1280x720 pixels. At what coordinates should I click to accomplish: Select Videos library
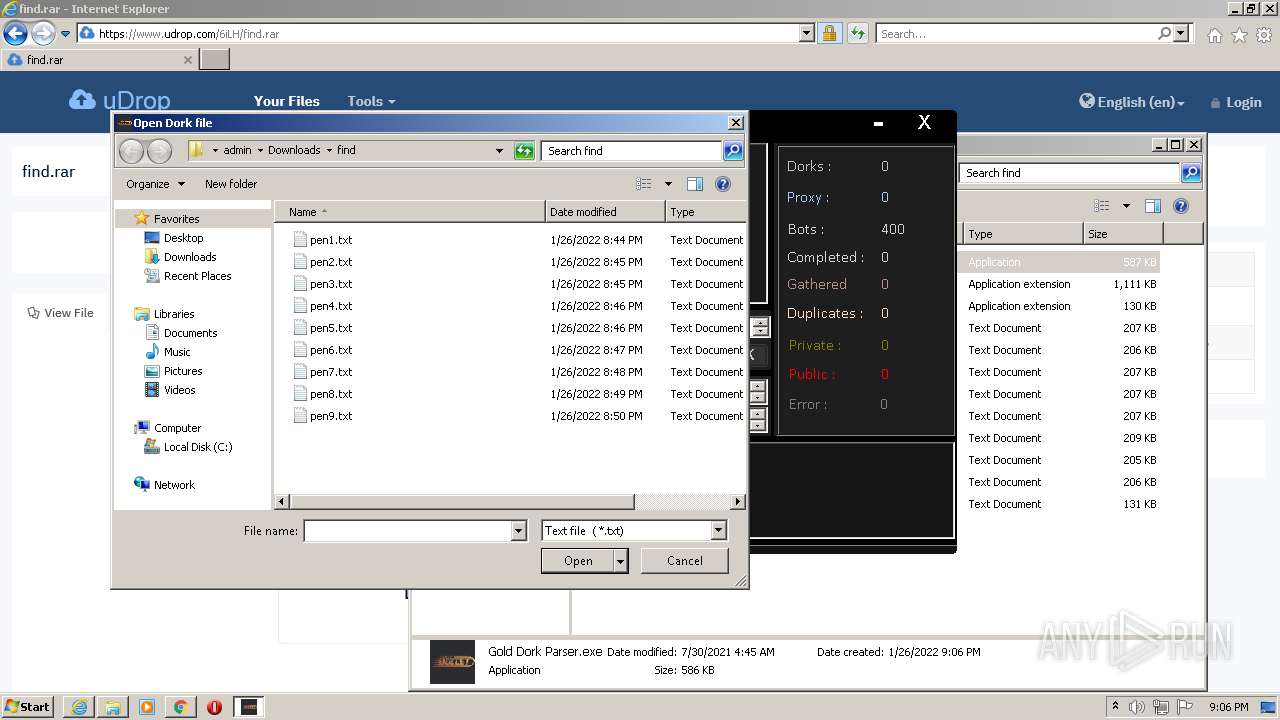[170, 390]
